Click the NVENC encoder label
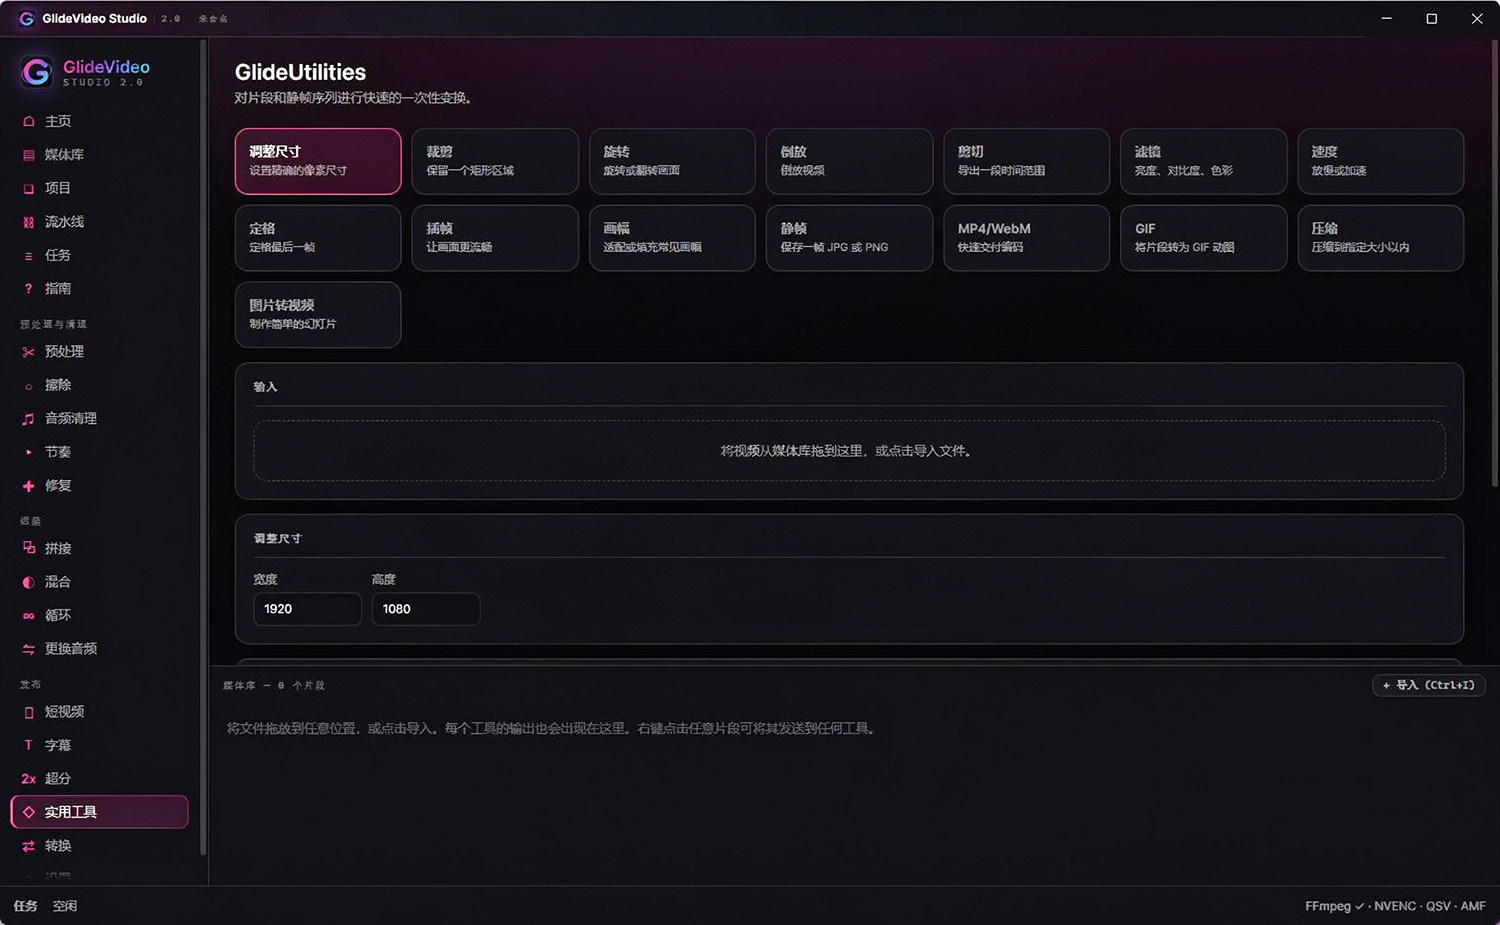 pyautogui.click(x=1395, y=906)
